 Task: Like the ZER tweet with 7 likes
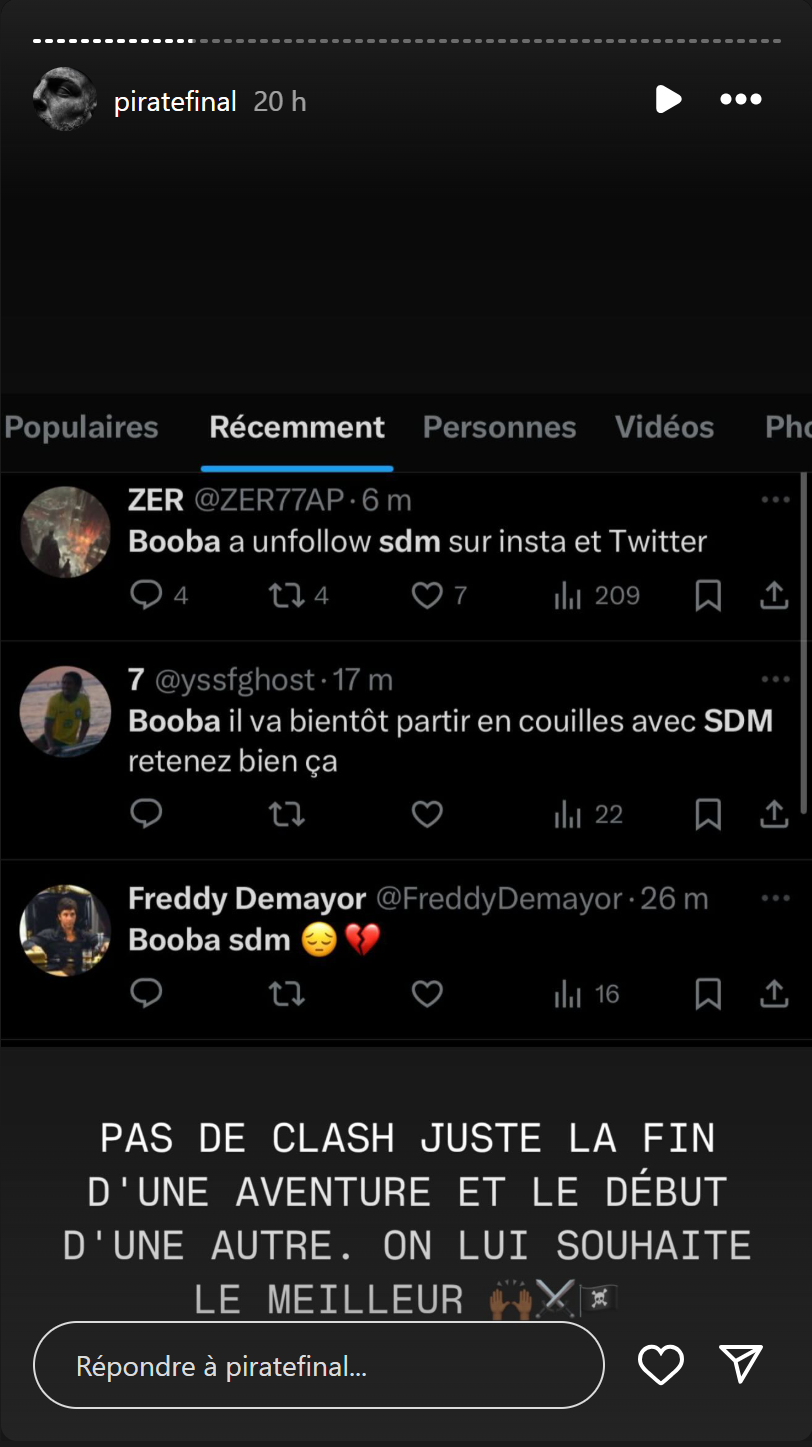[x=427, y=596]
